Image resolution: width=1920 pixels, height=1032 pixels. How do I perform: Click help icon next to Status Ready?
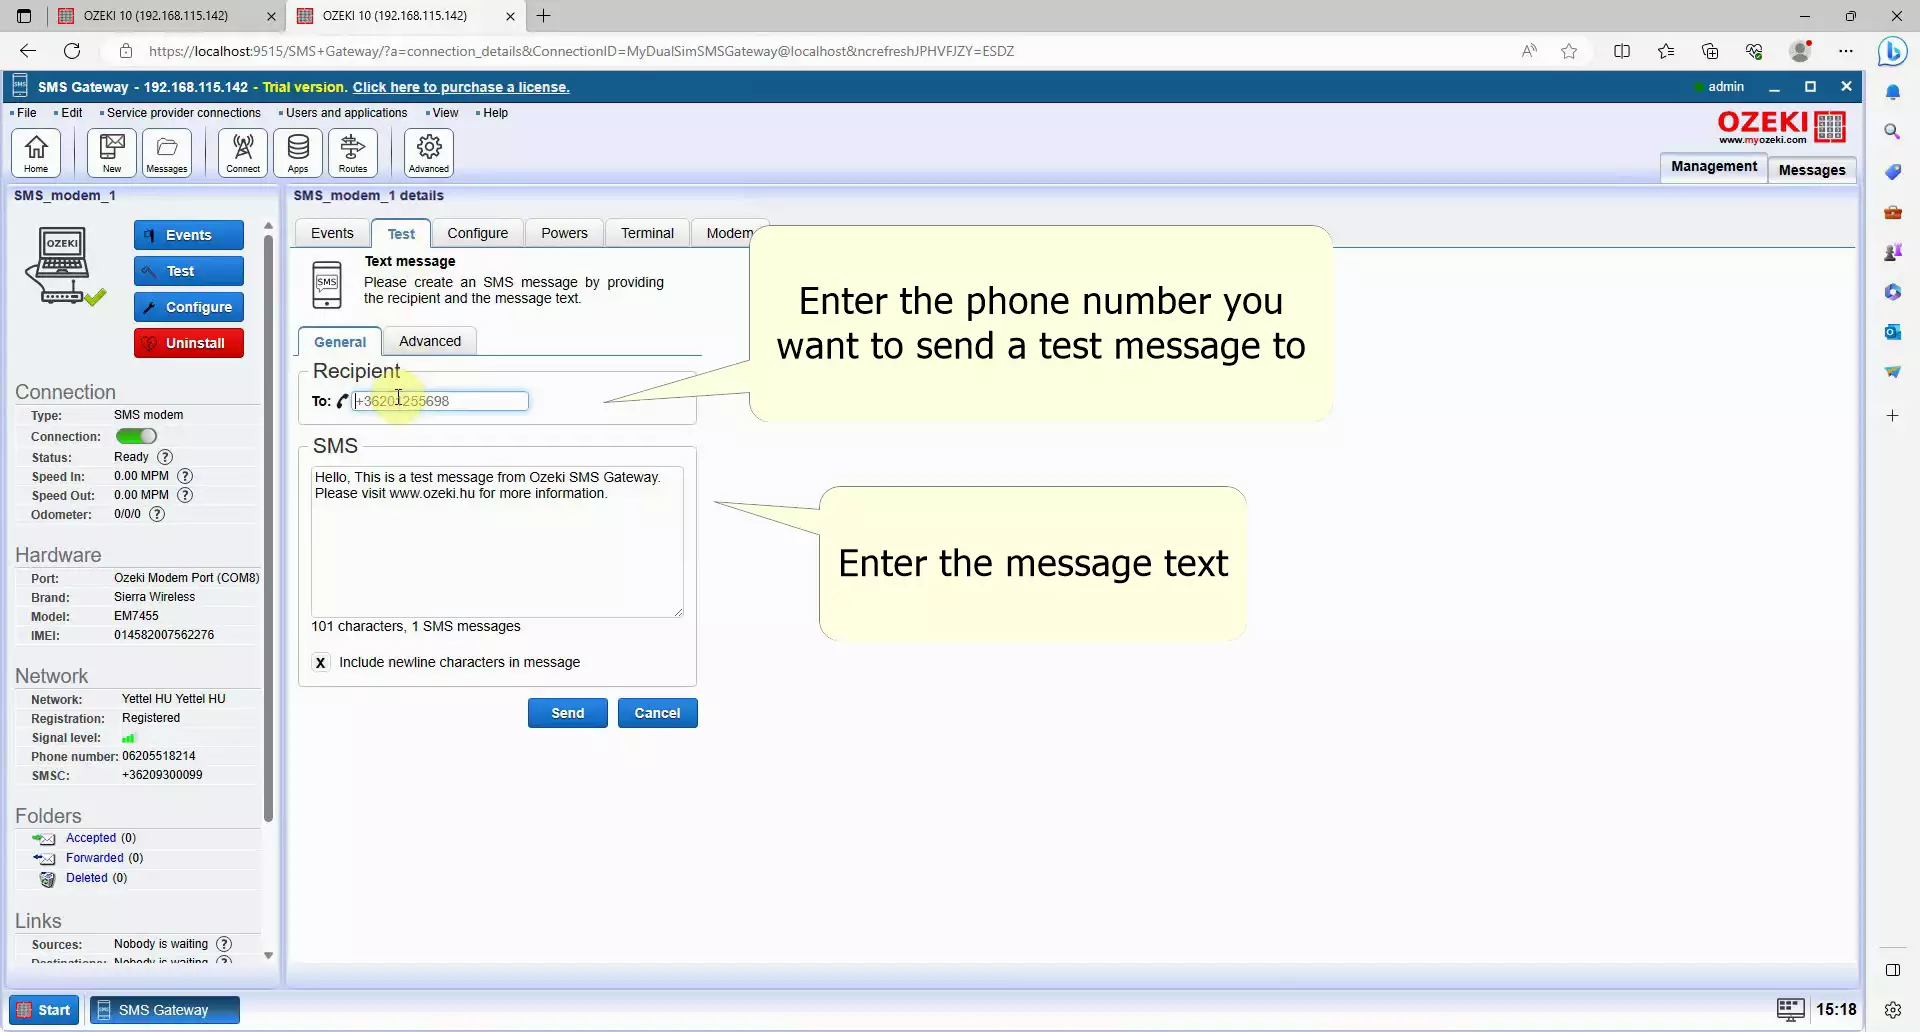tap(165, 457)
